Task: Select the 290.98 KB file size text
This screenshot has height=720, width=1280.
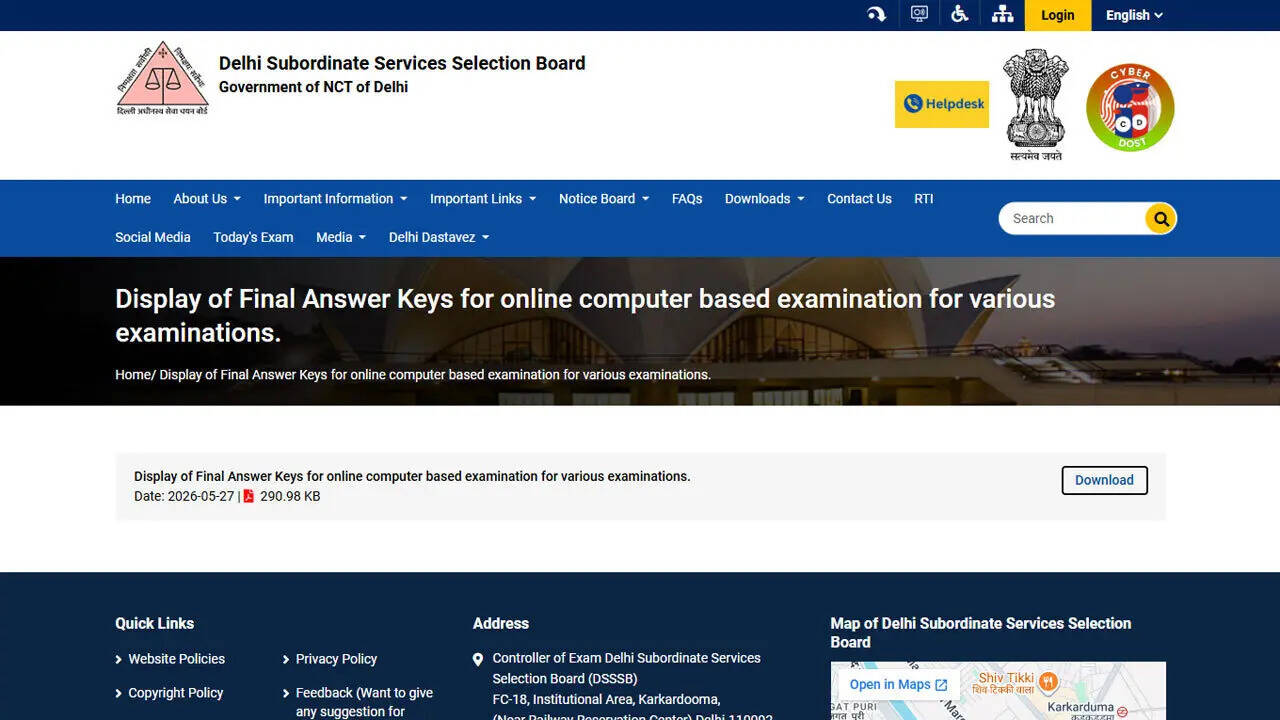Action: click(290, 496)
